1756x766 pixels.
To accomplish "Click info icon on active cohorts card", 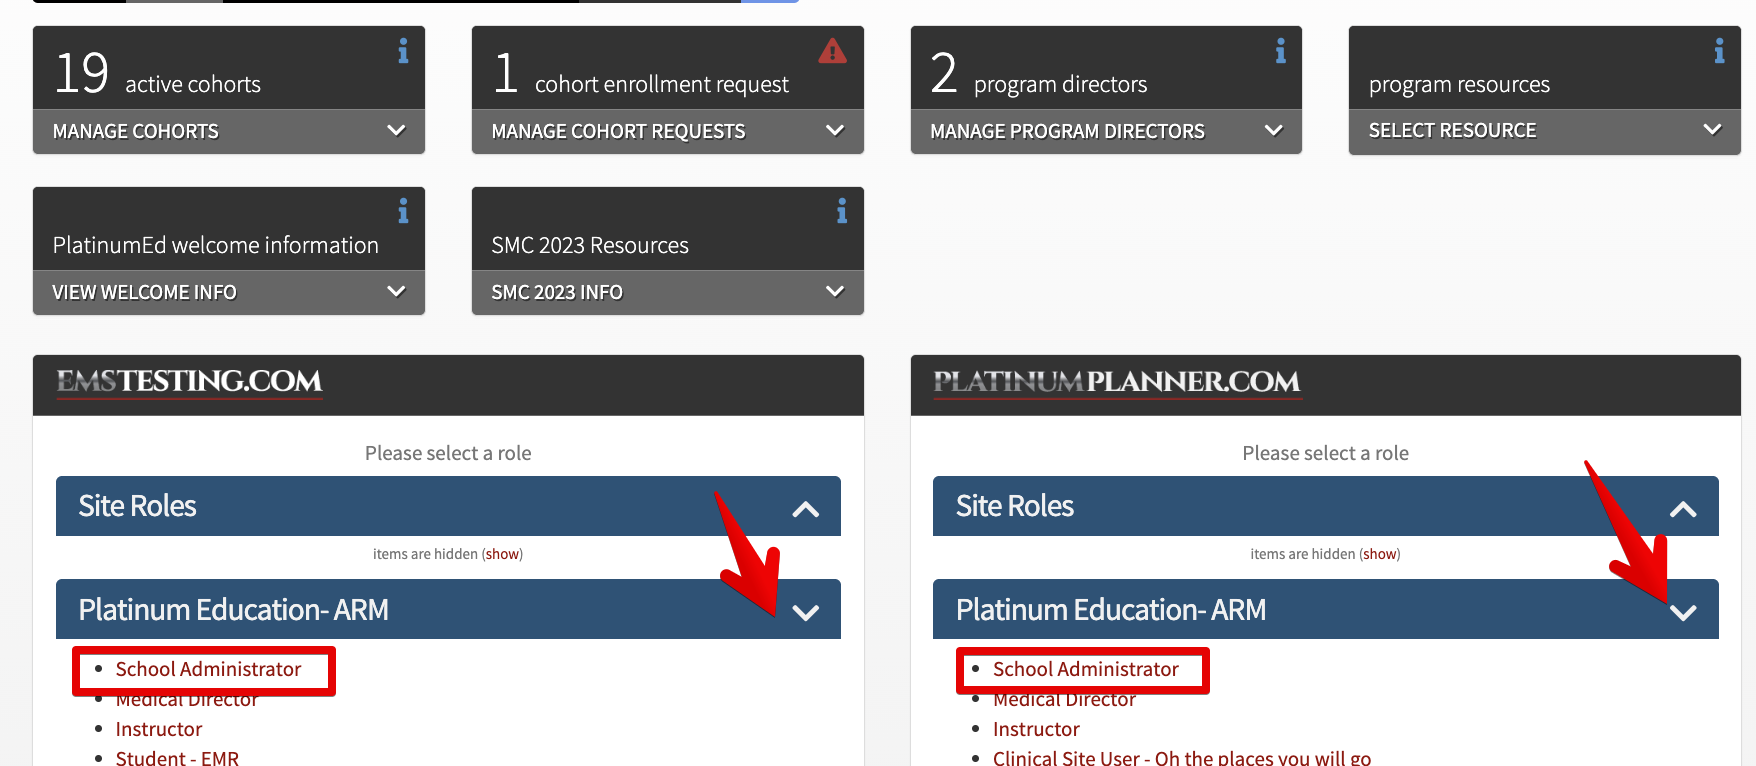I will 403,51.
